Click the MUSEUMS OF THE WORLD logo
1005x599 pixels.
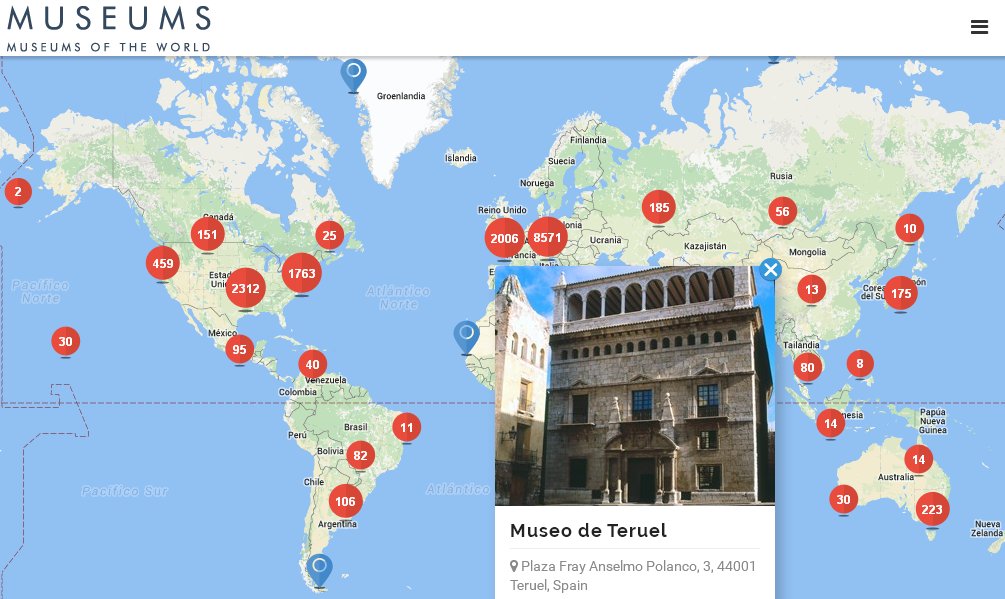[108, 27]
